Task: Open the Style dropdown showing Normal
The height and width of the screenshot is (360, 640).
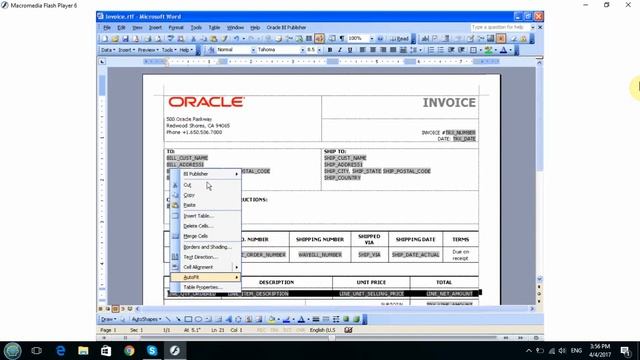Action: click(x=253, y=50)
